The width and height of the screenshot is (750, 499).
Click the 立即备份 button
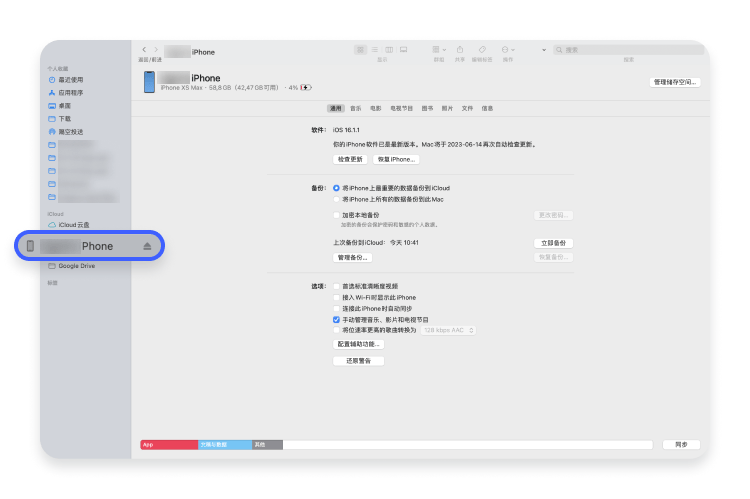pyautogui.click(x=553, y=243)
